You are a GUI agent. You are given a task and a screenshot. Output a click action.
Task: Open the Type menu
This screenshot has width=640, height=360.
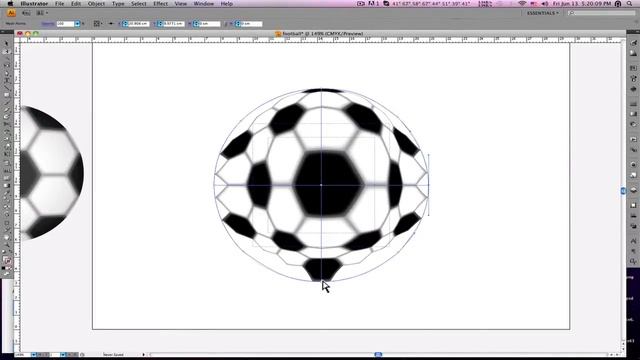coord(118,4)
